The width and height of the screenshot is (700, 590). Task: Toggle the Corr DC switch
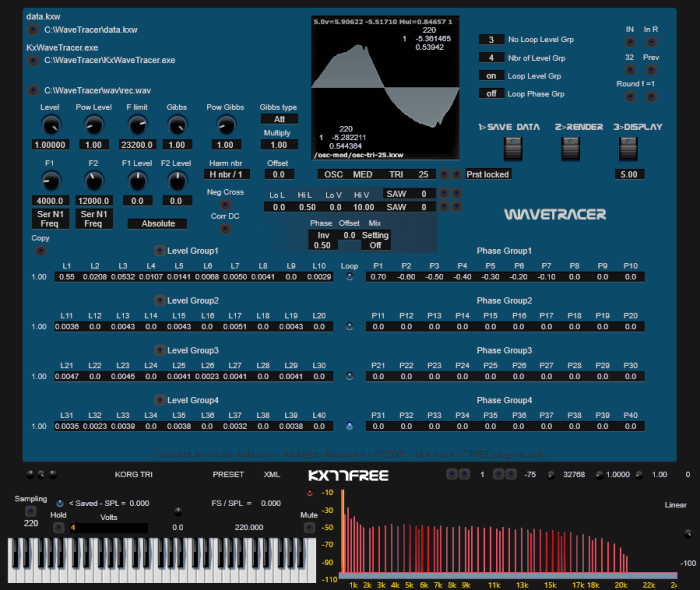tap(225, 229)
